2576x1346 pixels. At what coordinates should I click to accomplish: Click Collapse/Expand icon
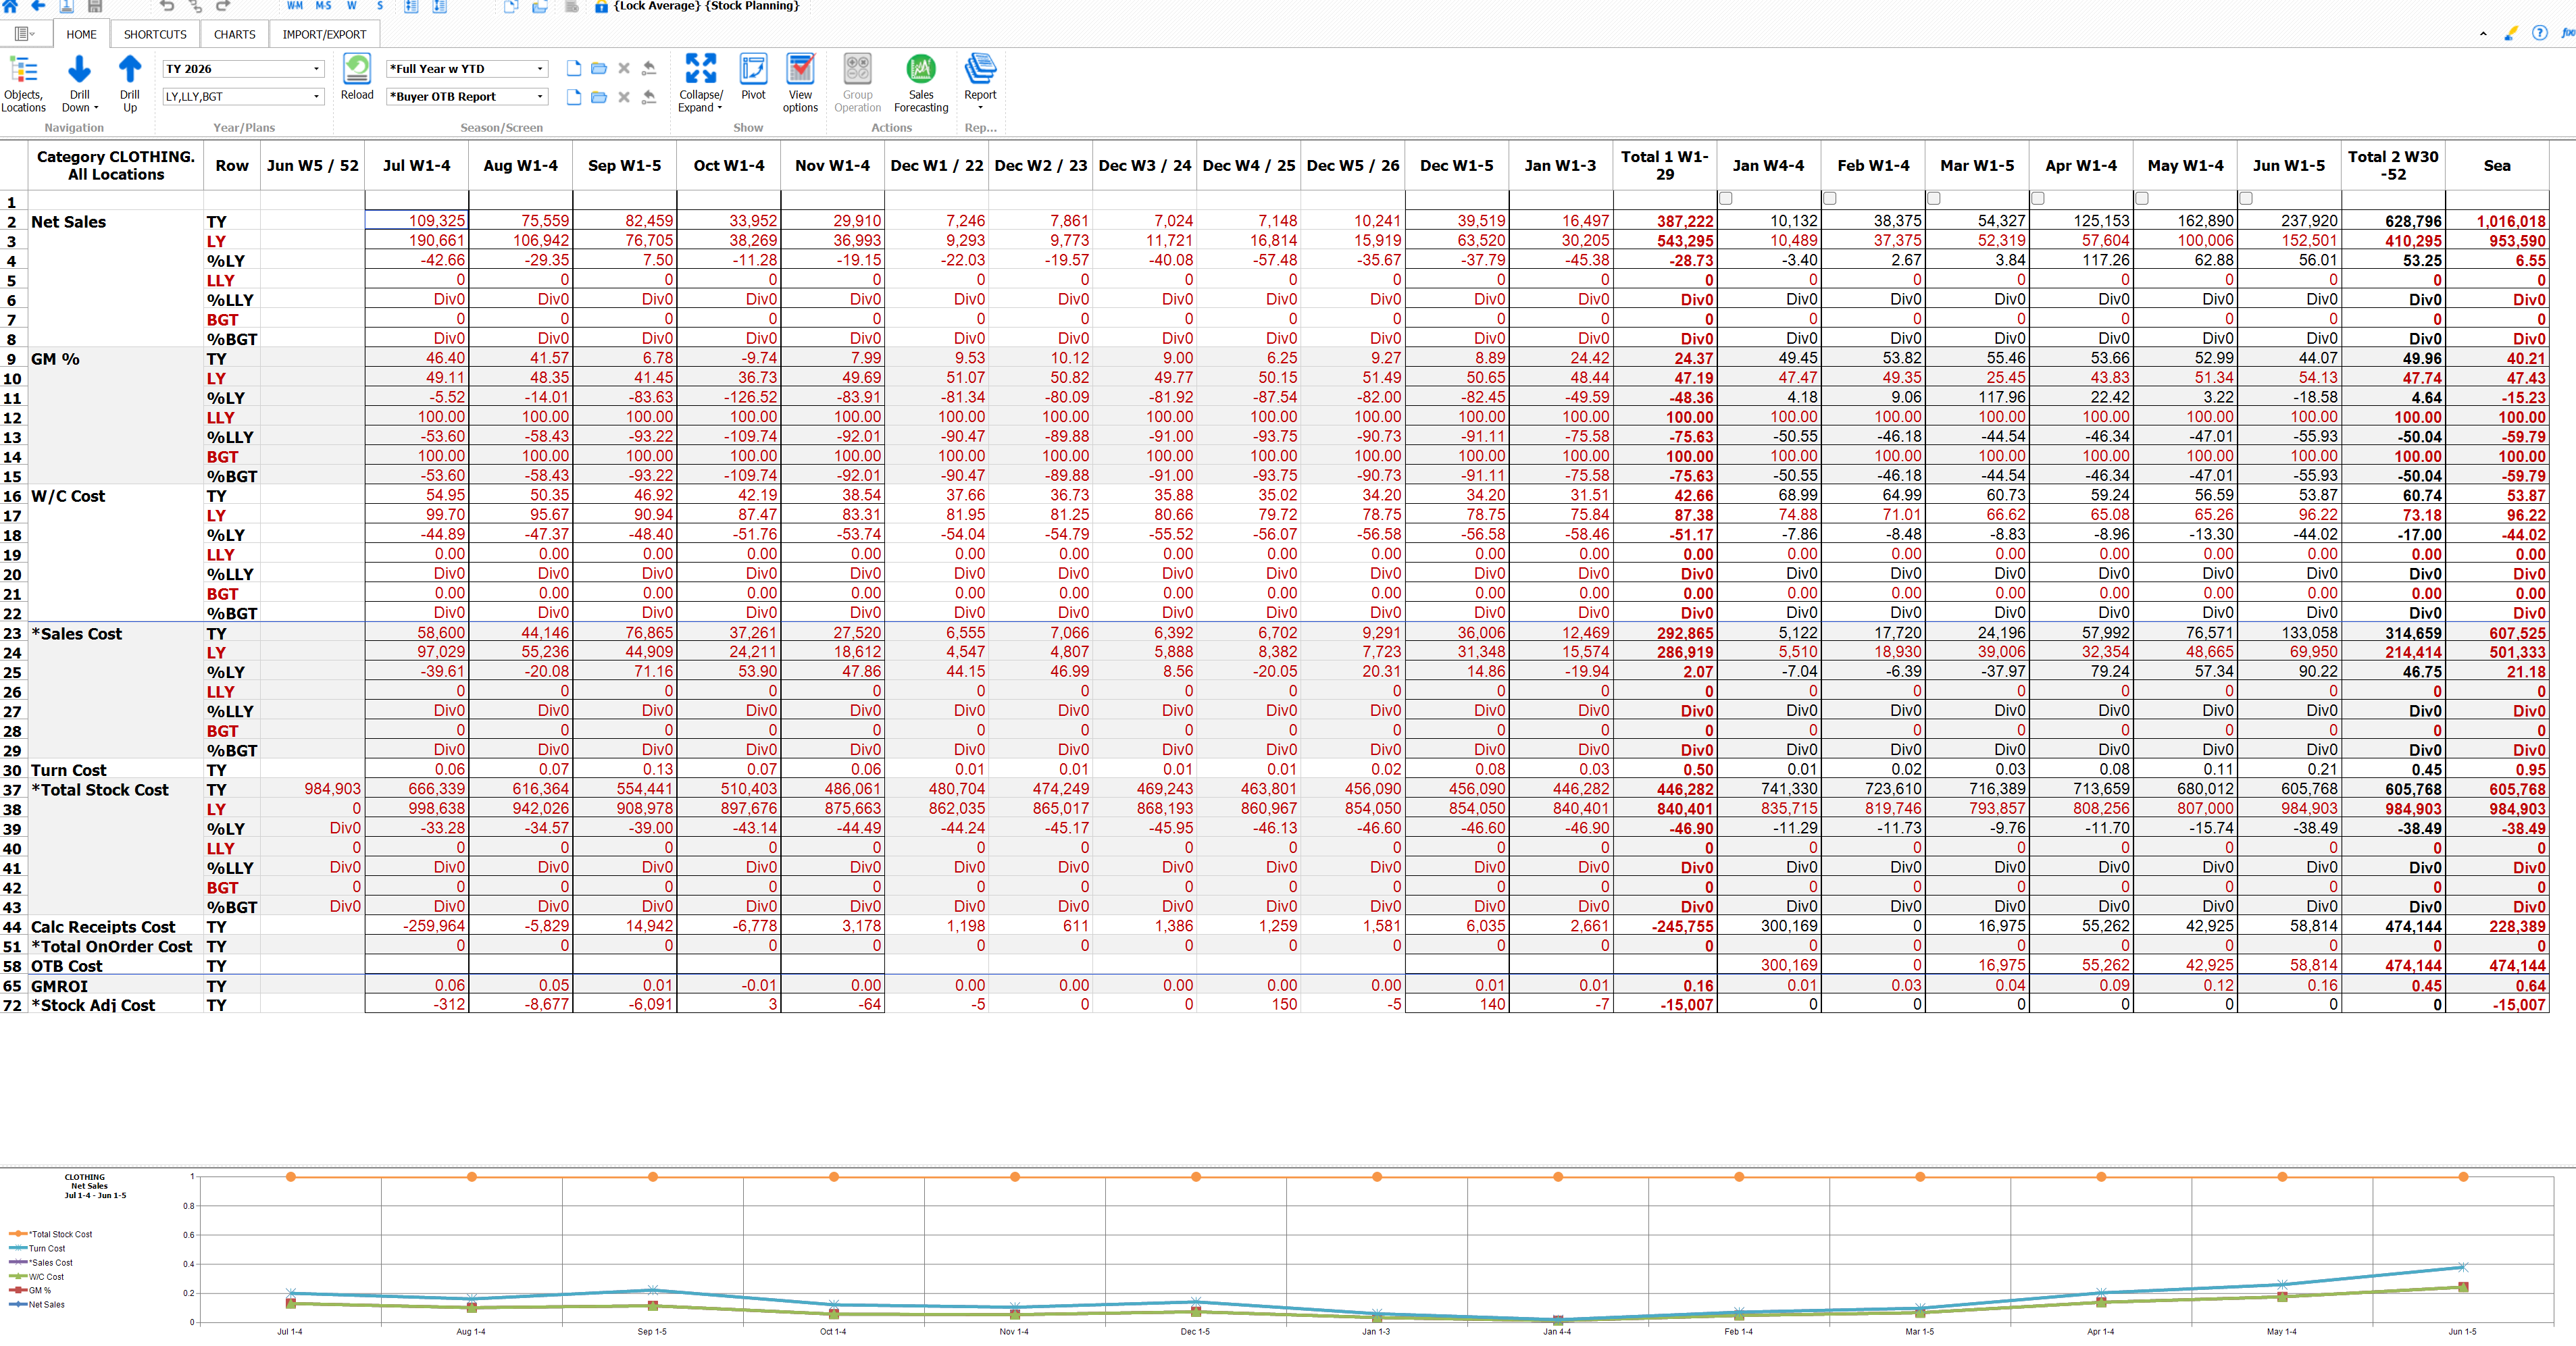700,69
